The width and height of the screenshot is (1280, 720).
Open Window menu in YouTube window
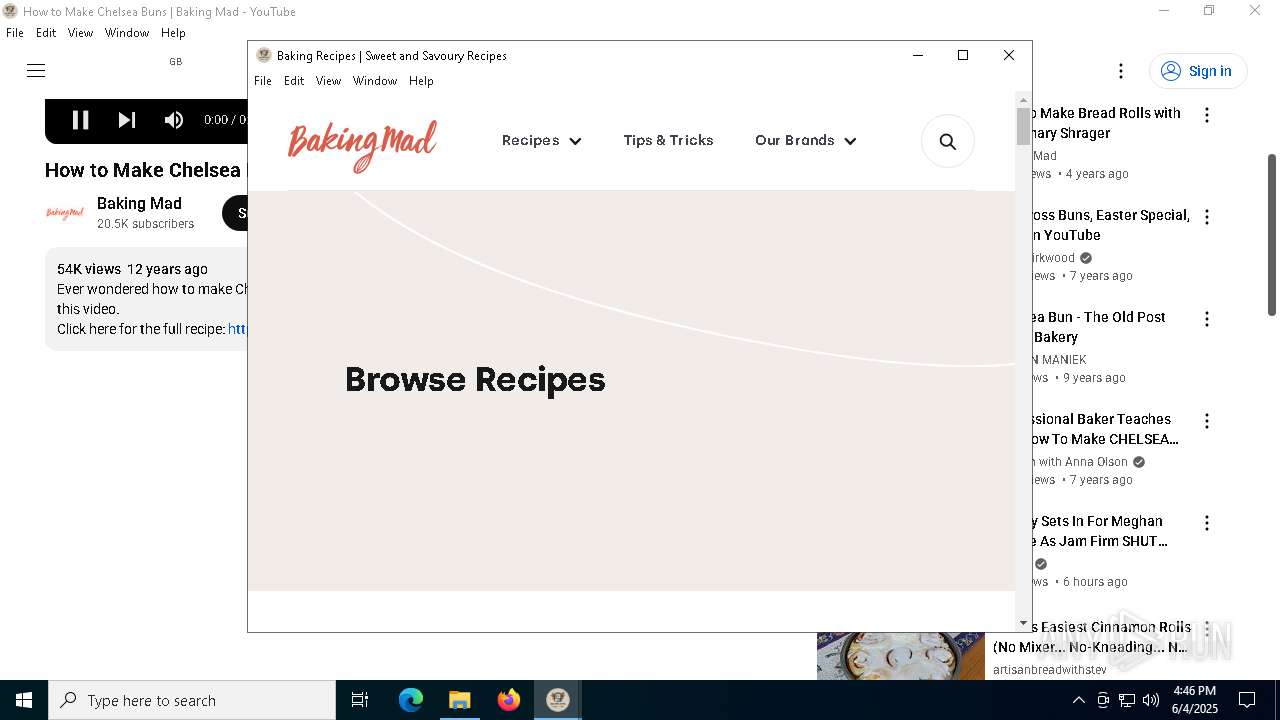click(x=127, y=33)
